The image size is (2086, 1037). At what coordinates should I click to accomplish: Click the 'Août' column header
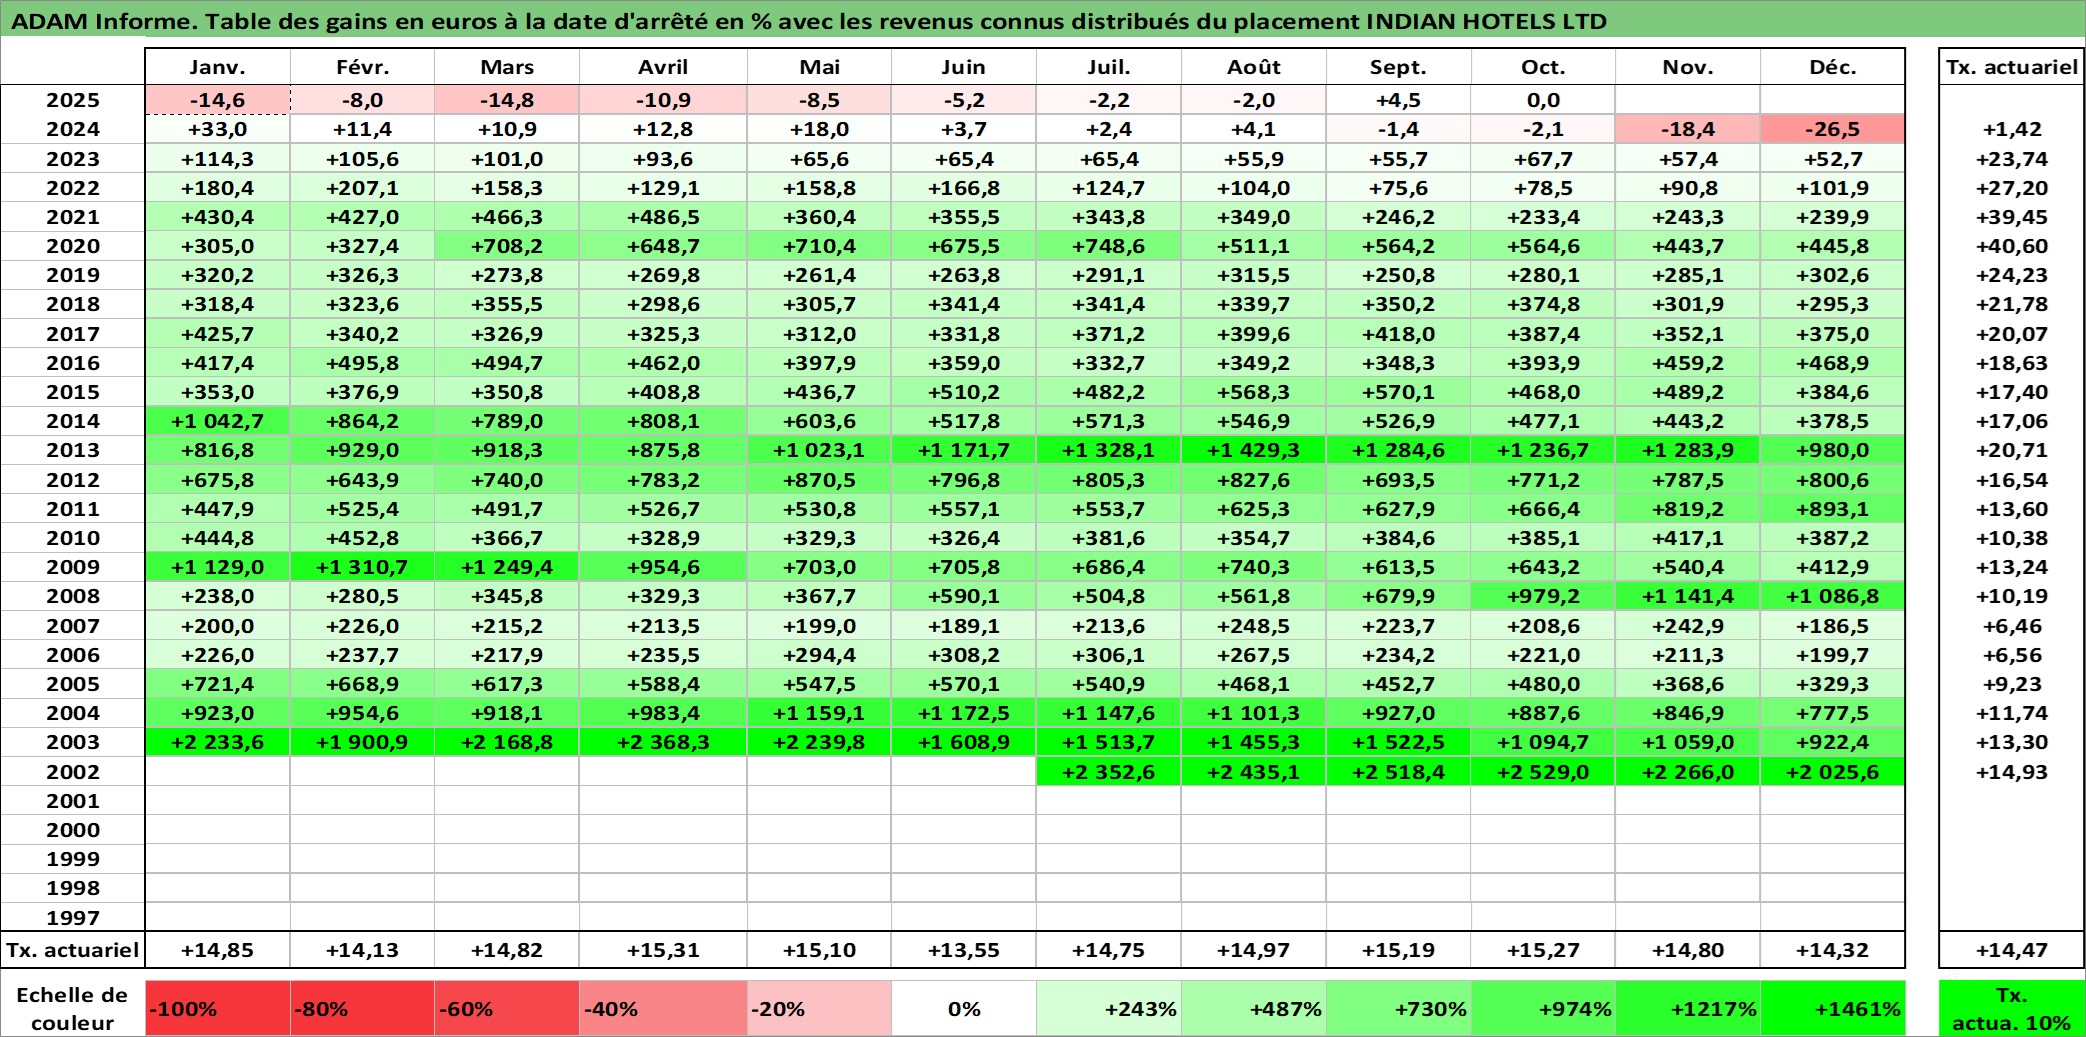click(1254, 67)
